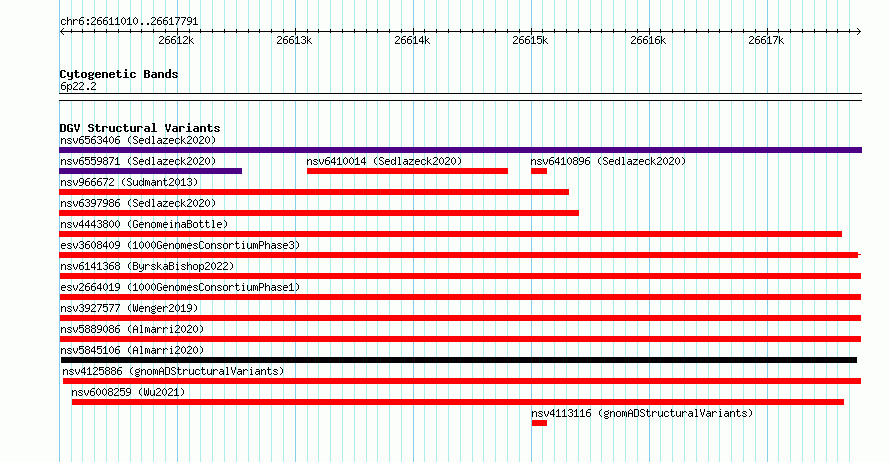
Task: Click the 26613k ruler label
Action: (294, 40)
